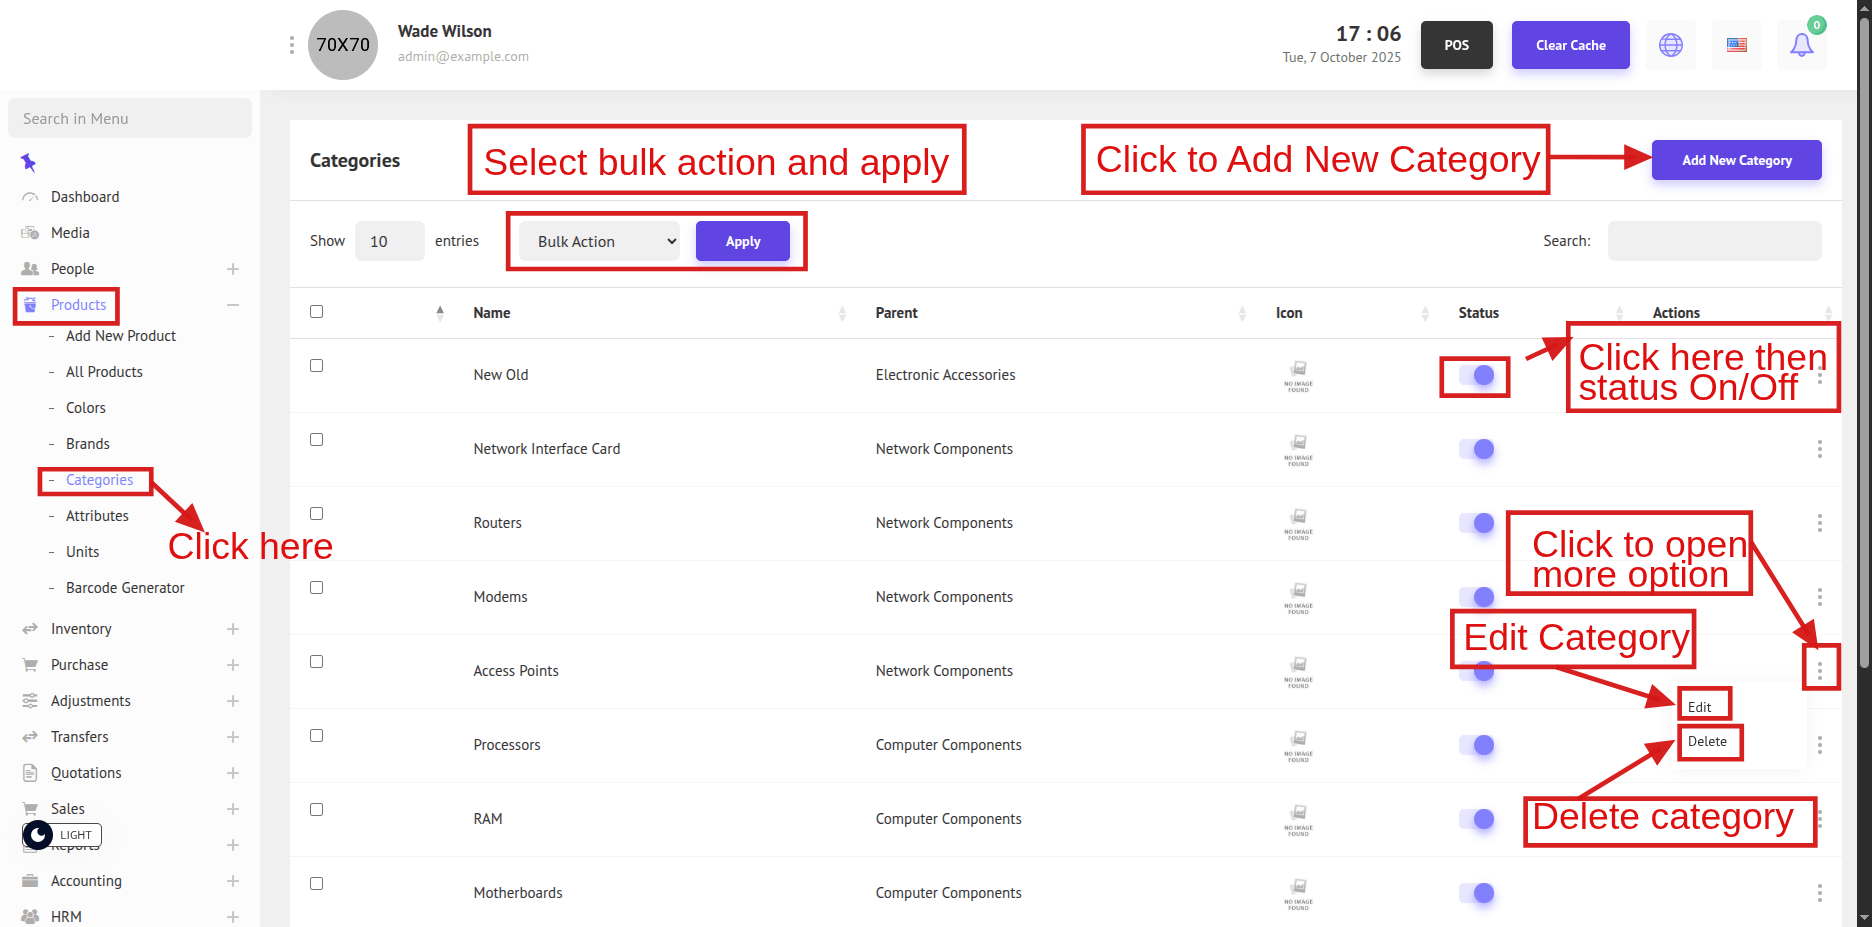Click the three-dot menu beside user avatar
1872x927 pixels.
click(291, 45)
